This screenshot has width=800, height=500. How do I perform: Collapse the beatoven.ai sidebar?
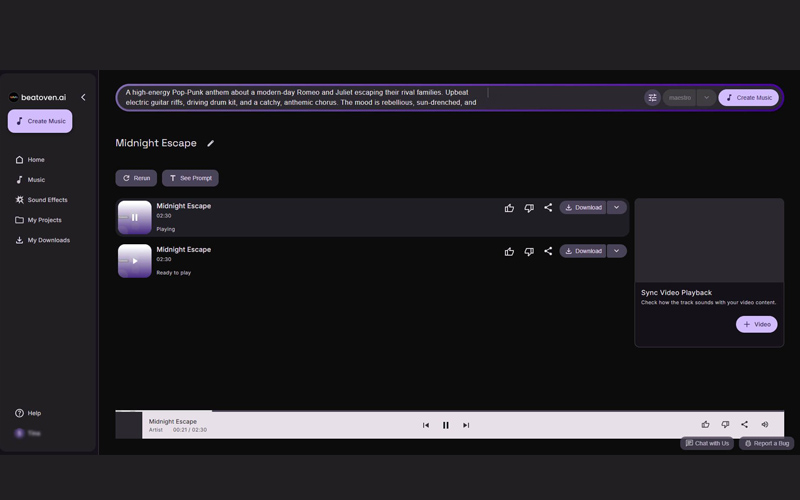click(83, 97)
